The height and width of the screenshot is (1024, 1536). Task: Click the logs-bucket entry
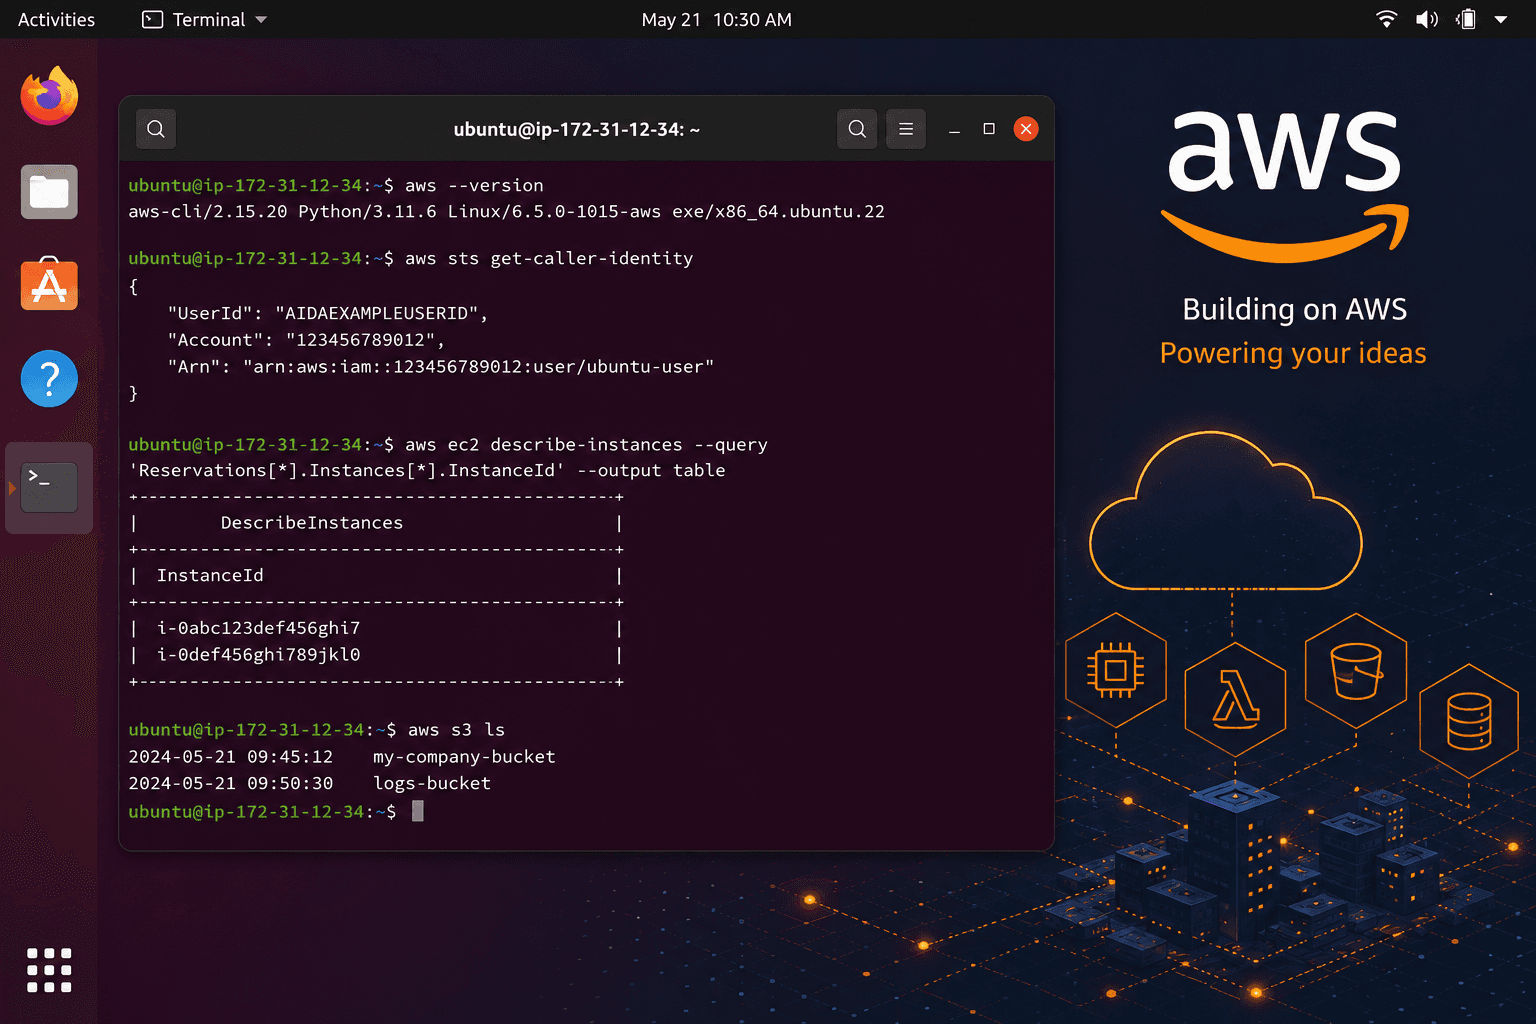(x=432, y=783)
